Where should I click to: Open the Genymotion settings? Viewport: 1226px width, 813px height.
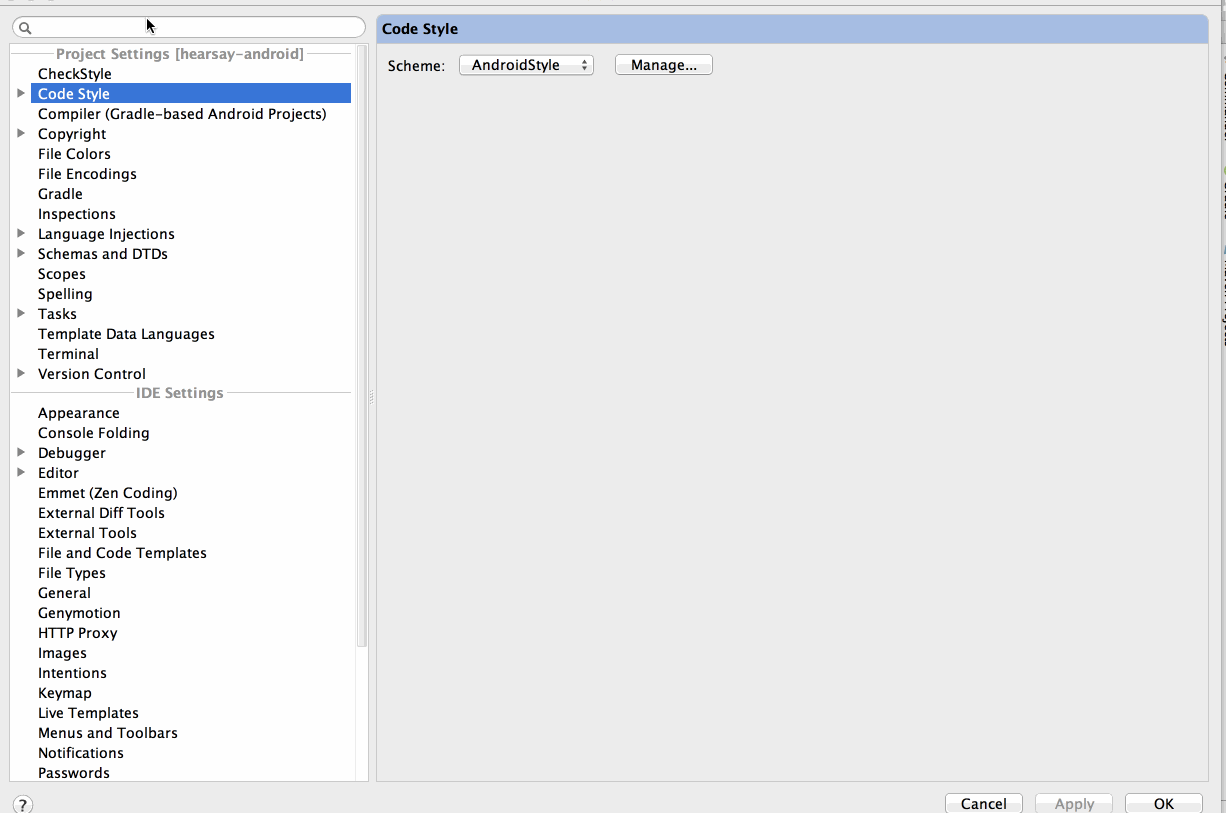[79, 613]
